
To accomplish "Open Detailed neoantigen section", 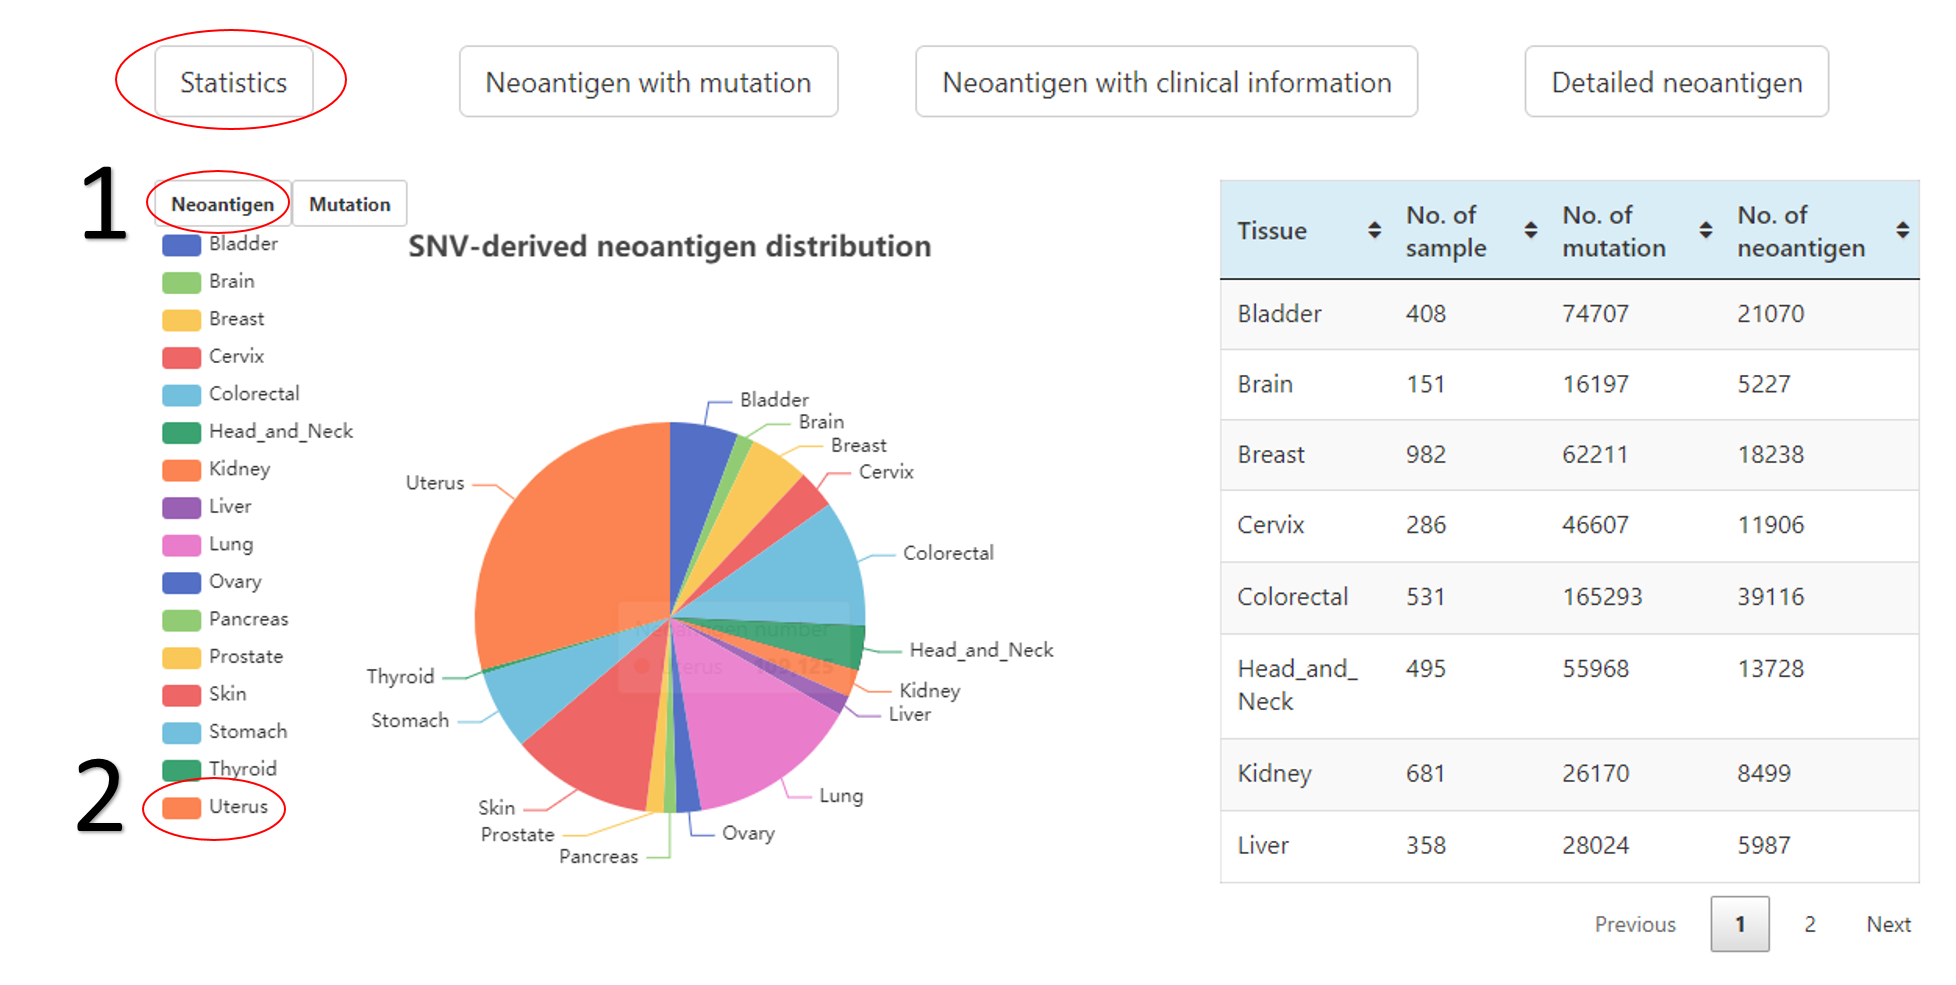I will [x=1676, y=82].
